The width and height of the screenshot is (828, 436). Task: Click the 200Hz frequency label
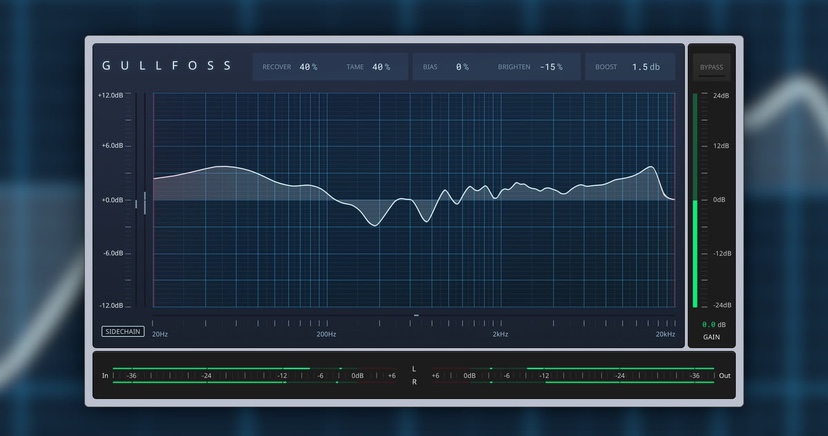[x=326, y=334]
